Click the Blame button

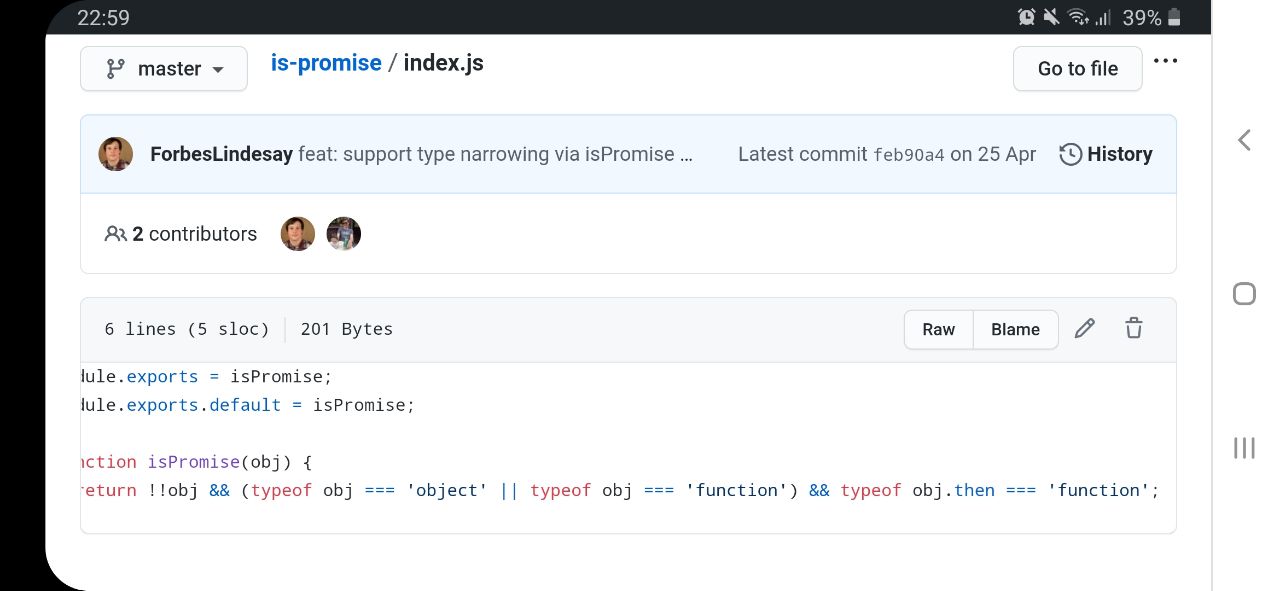coord(1015,329)
